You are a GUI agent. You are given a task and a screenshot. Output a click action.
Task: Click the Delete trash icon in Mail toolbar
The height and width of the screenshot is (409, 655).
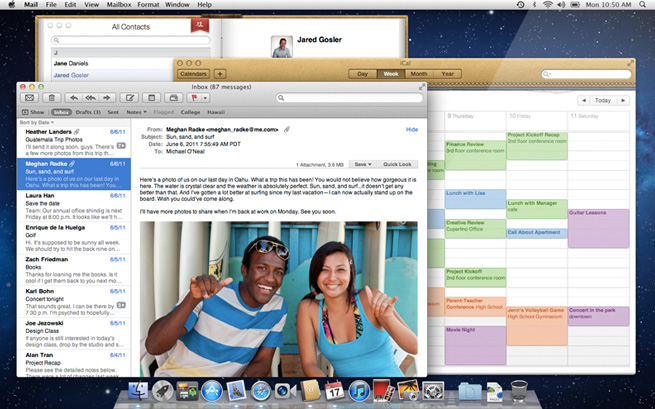51,98
